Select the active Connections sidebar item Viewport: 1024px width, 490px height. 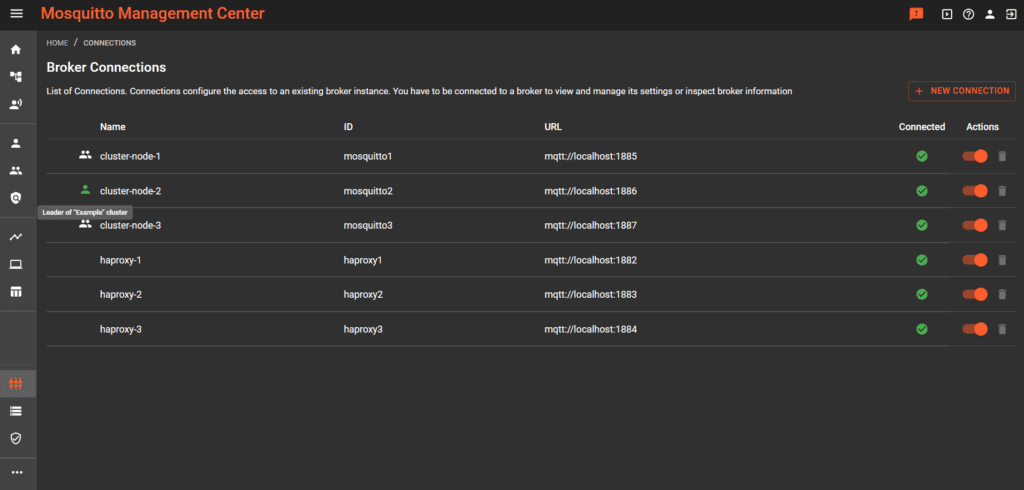pyautogui.click(x=15, y=384)
